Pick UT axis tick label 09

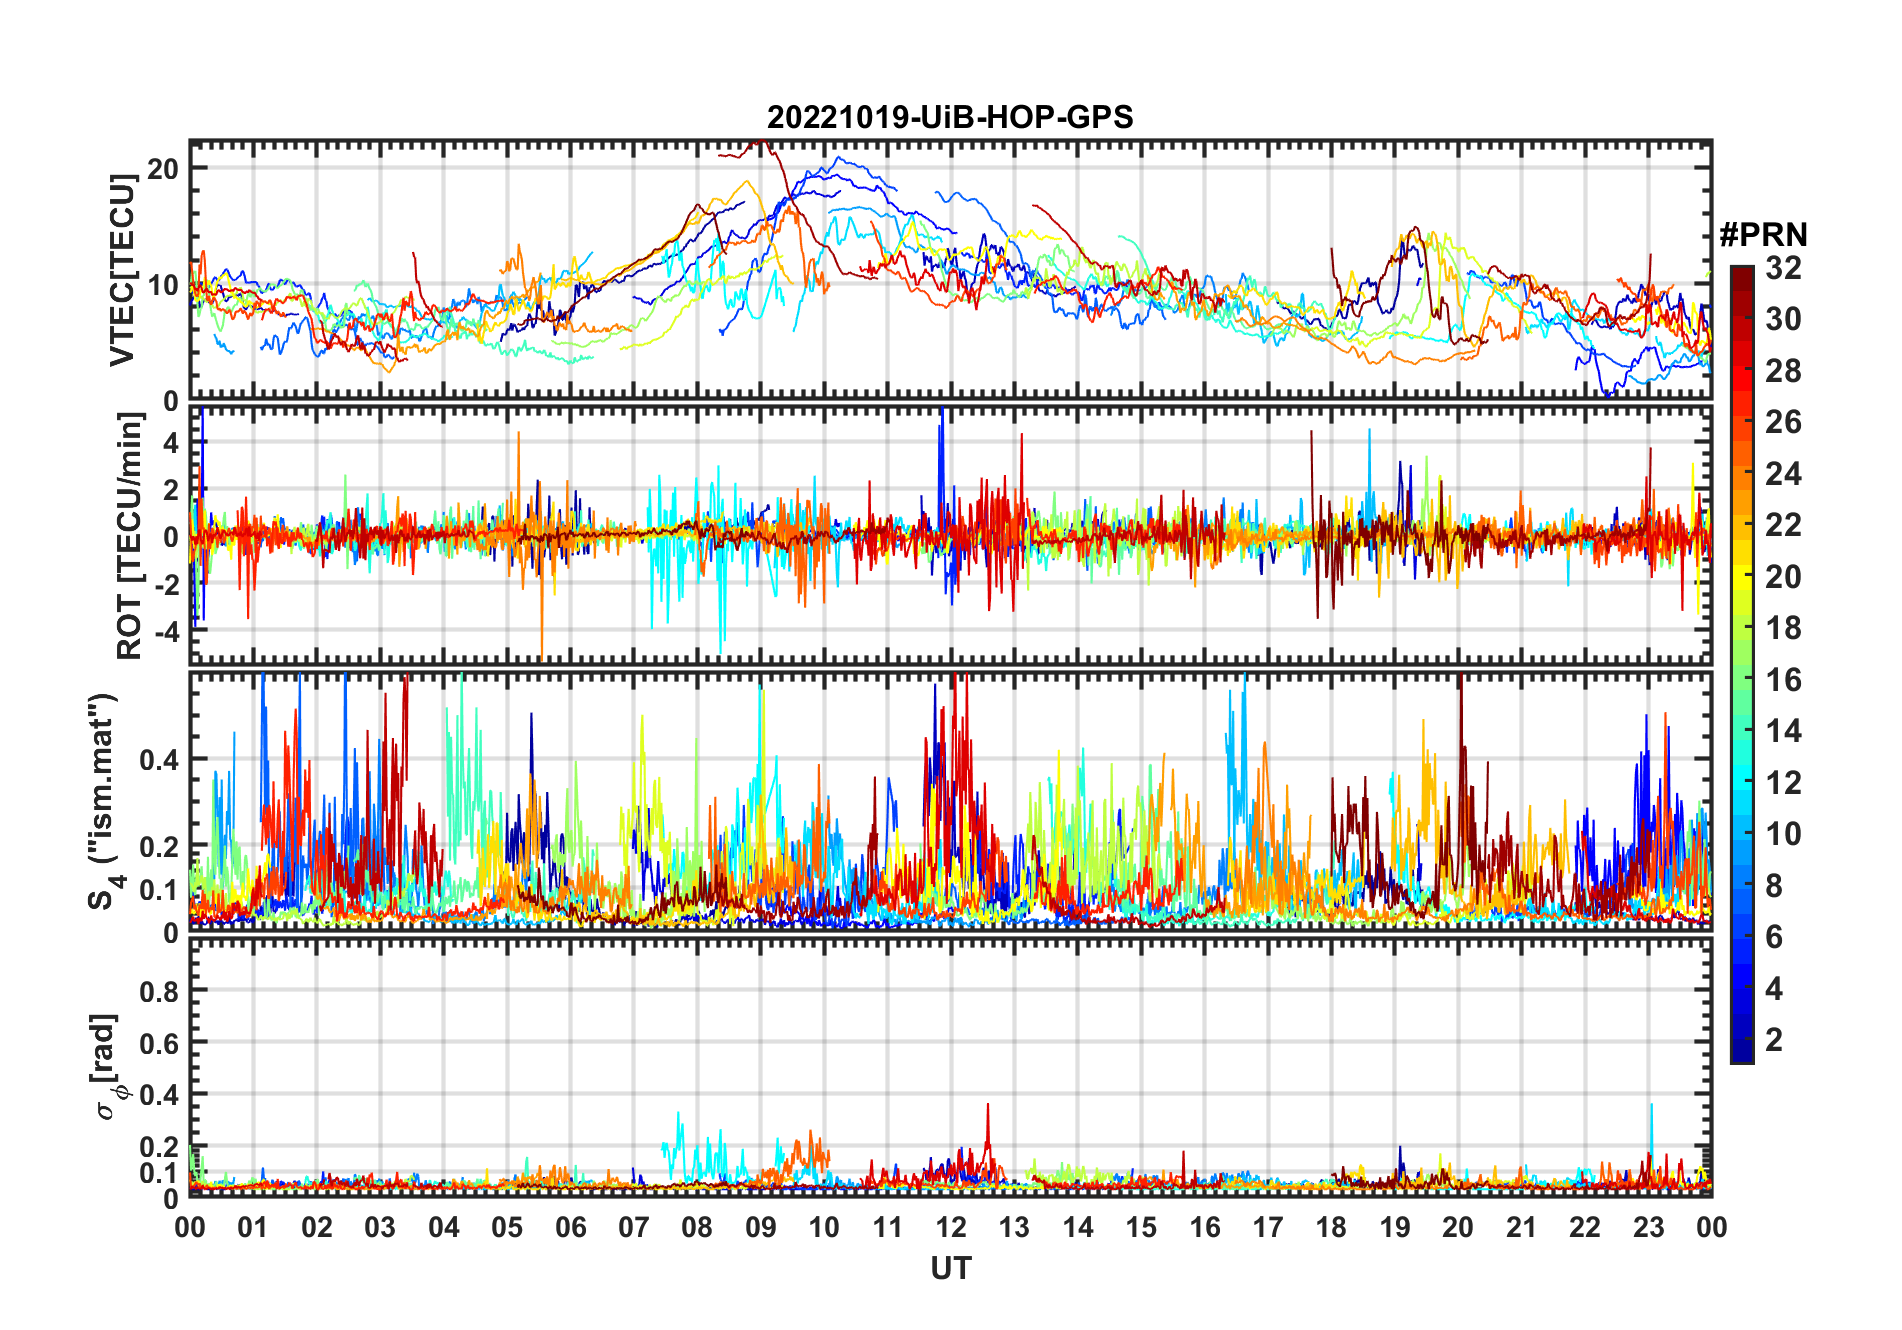coord(761,1227)
